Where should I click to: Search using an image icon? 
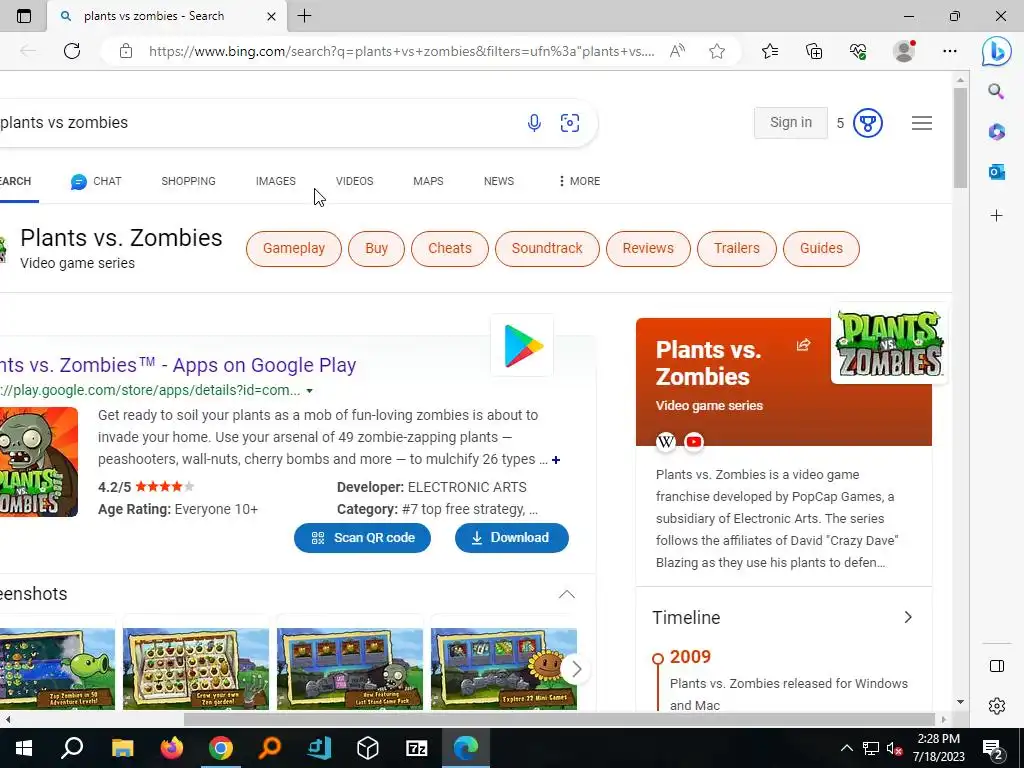pyautogui.click(x=569, y=123)
